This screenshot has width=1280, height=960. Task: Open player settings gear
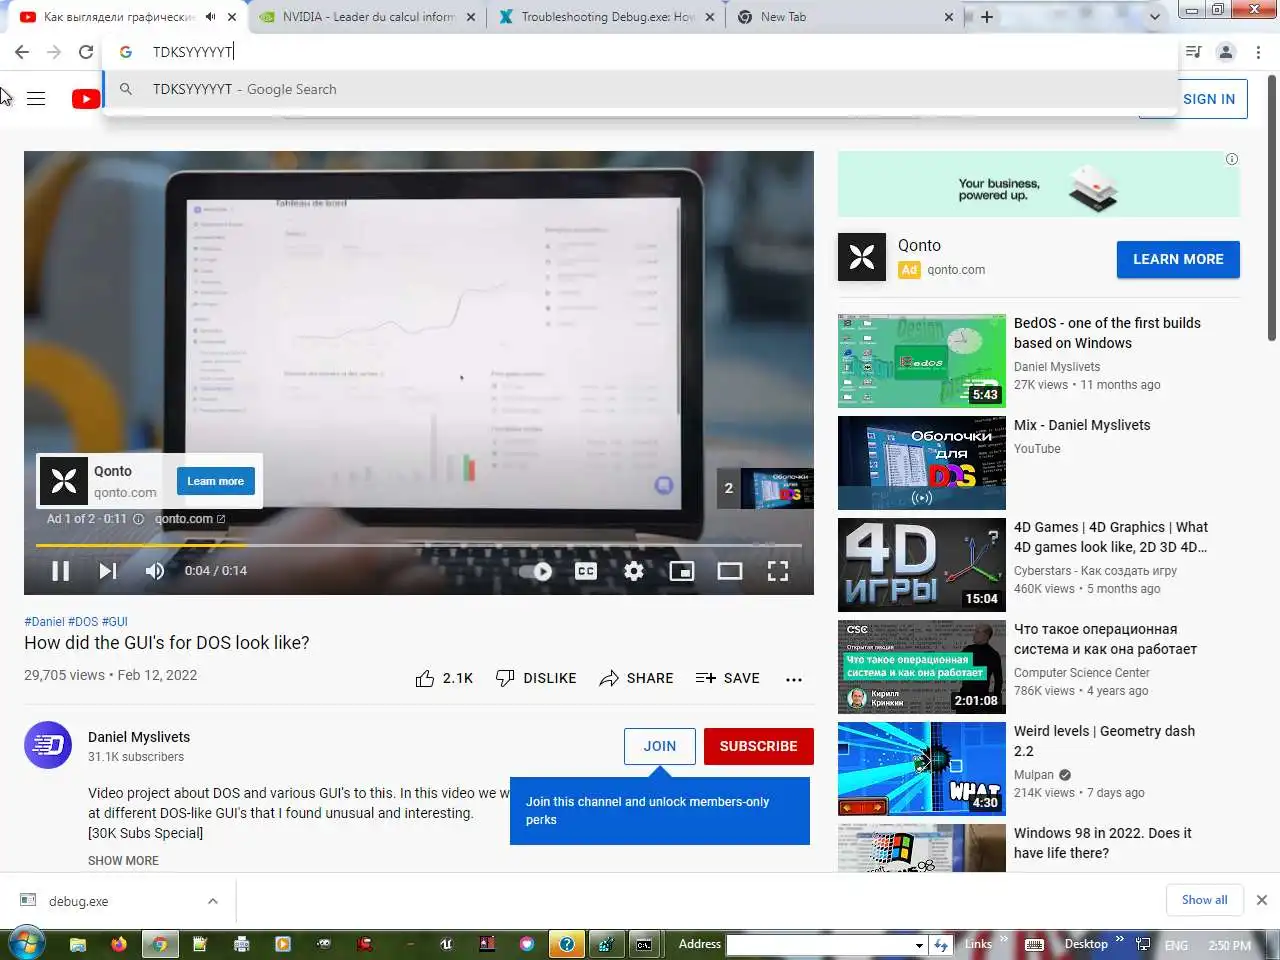(634, 571)
